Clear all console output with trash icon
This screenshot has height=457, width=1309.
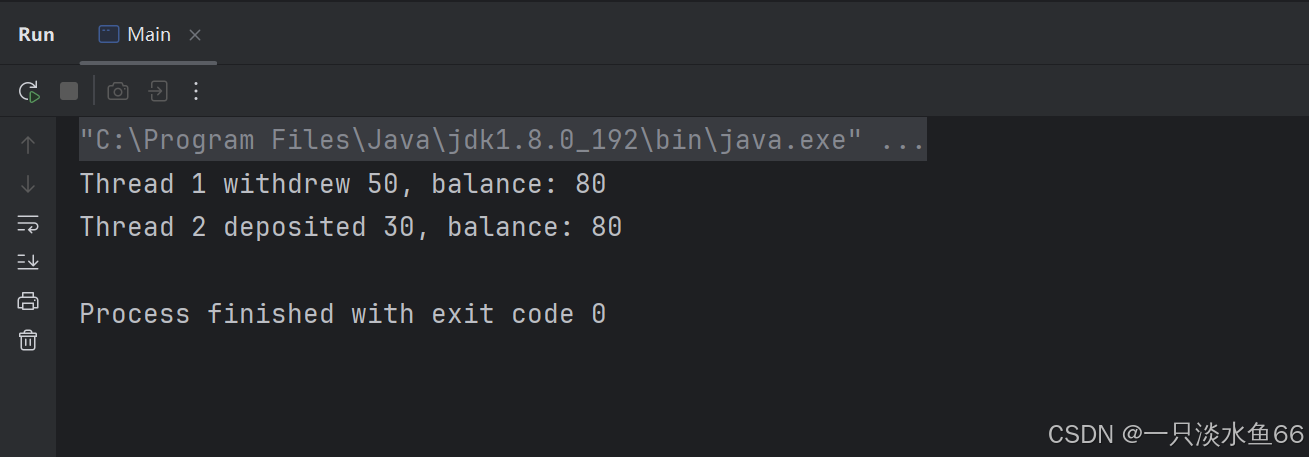pyautogui.click(x=28, y=340)
